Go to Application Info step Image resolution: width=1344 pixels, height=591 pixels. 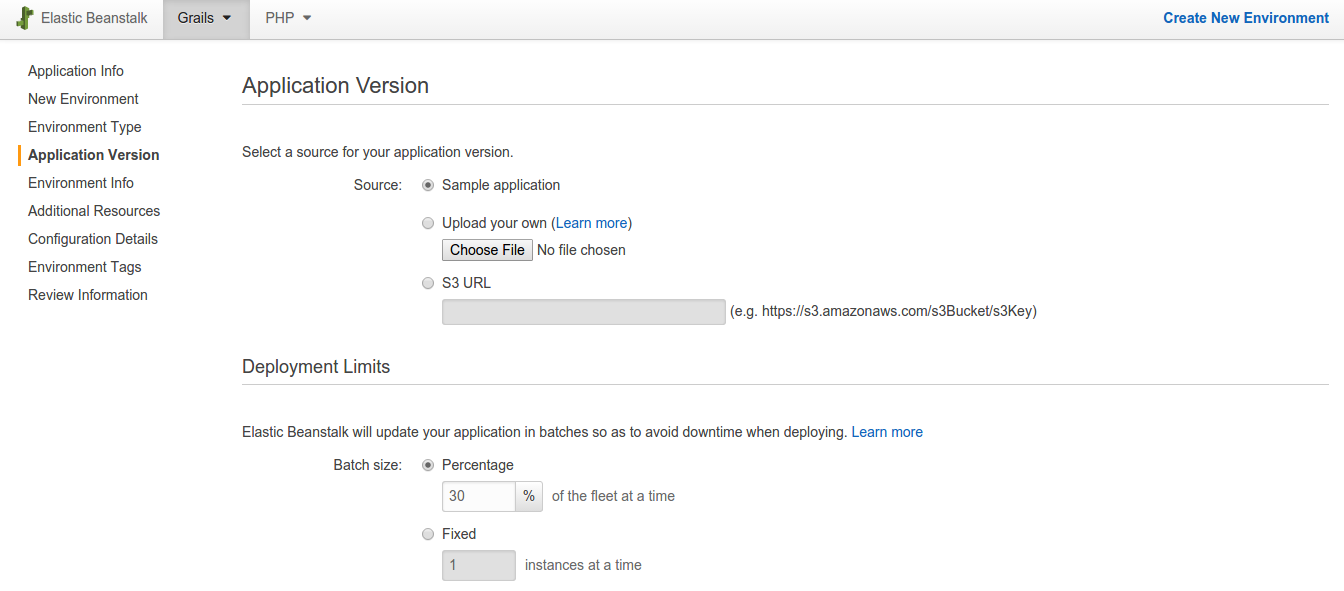[76, 71]
